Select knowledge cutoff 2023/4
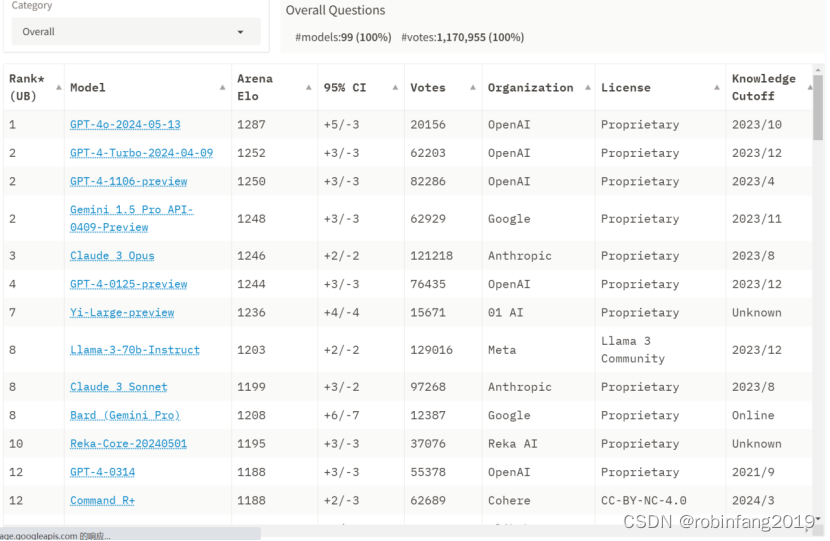Viewport: 830px width, 541px height. pyautogui.click(x=753, y=182)
